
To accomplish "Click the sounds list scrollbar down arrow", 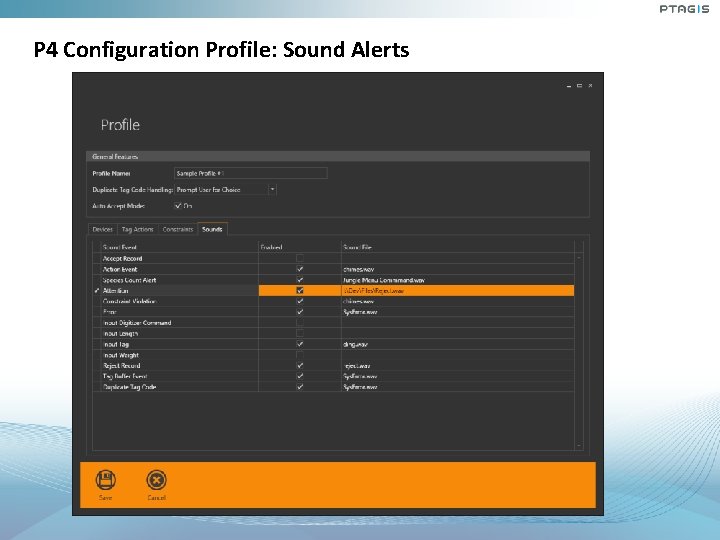I will 579,445.
